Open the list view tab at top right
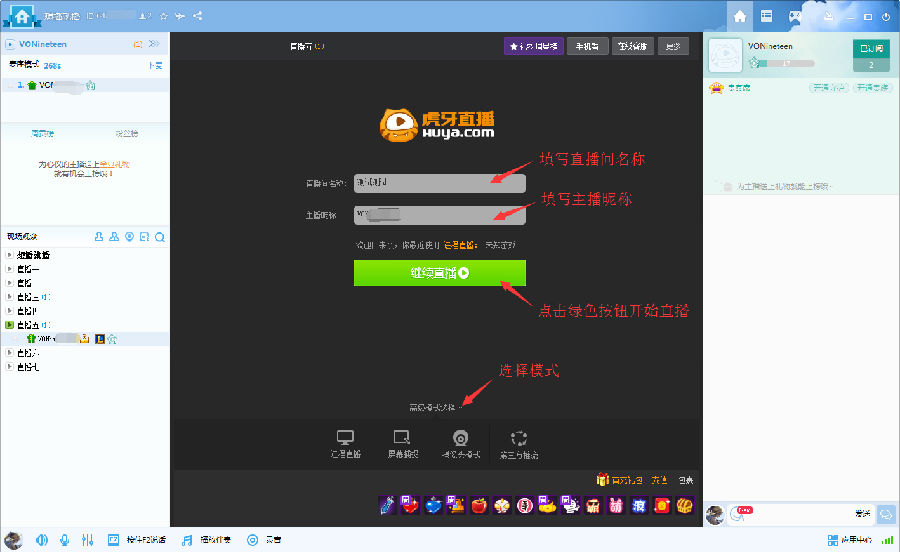This screenshot has height=552, width=900. [767, 16]
